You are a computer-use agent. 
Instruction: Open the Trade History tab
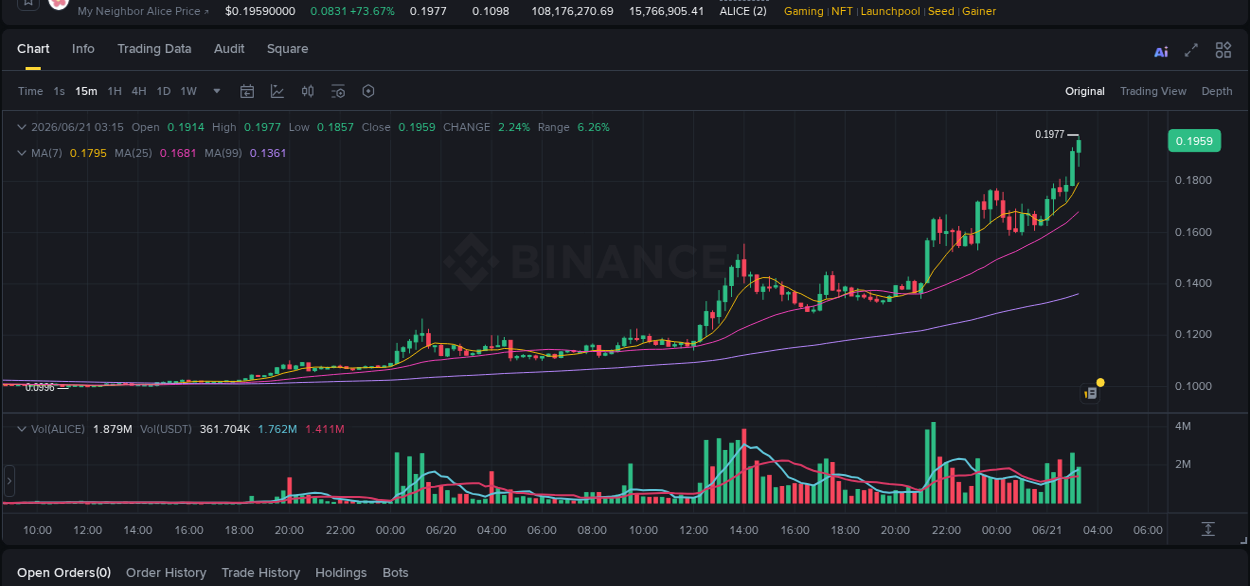click(260, 573)
